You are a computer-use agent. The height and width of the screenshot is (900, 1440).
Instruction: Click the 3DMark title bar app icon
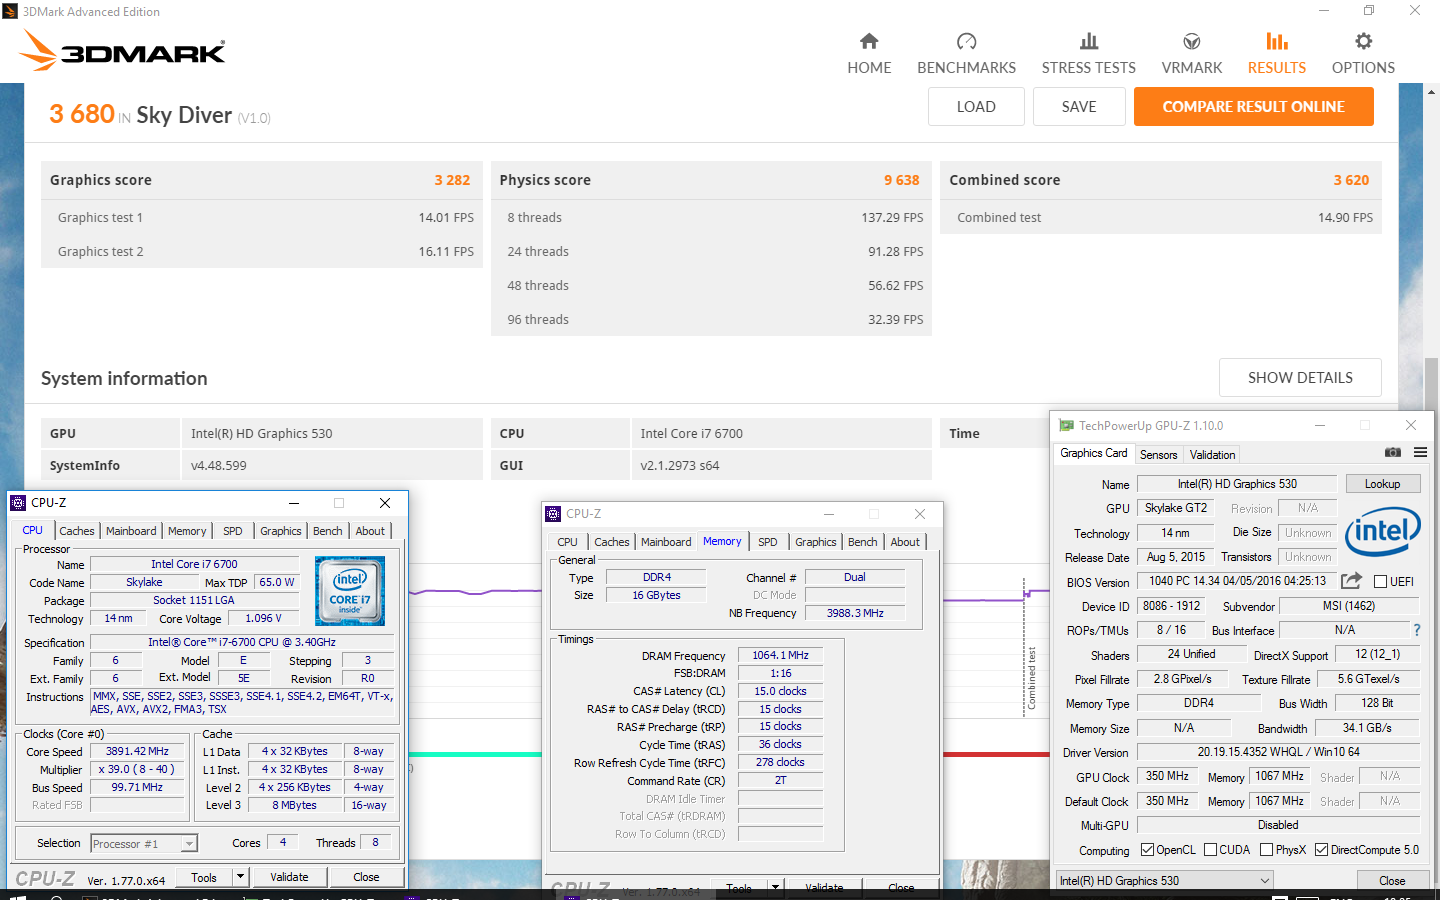click(10, 11)
